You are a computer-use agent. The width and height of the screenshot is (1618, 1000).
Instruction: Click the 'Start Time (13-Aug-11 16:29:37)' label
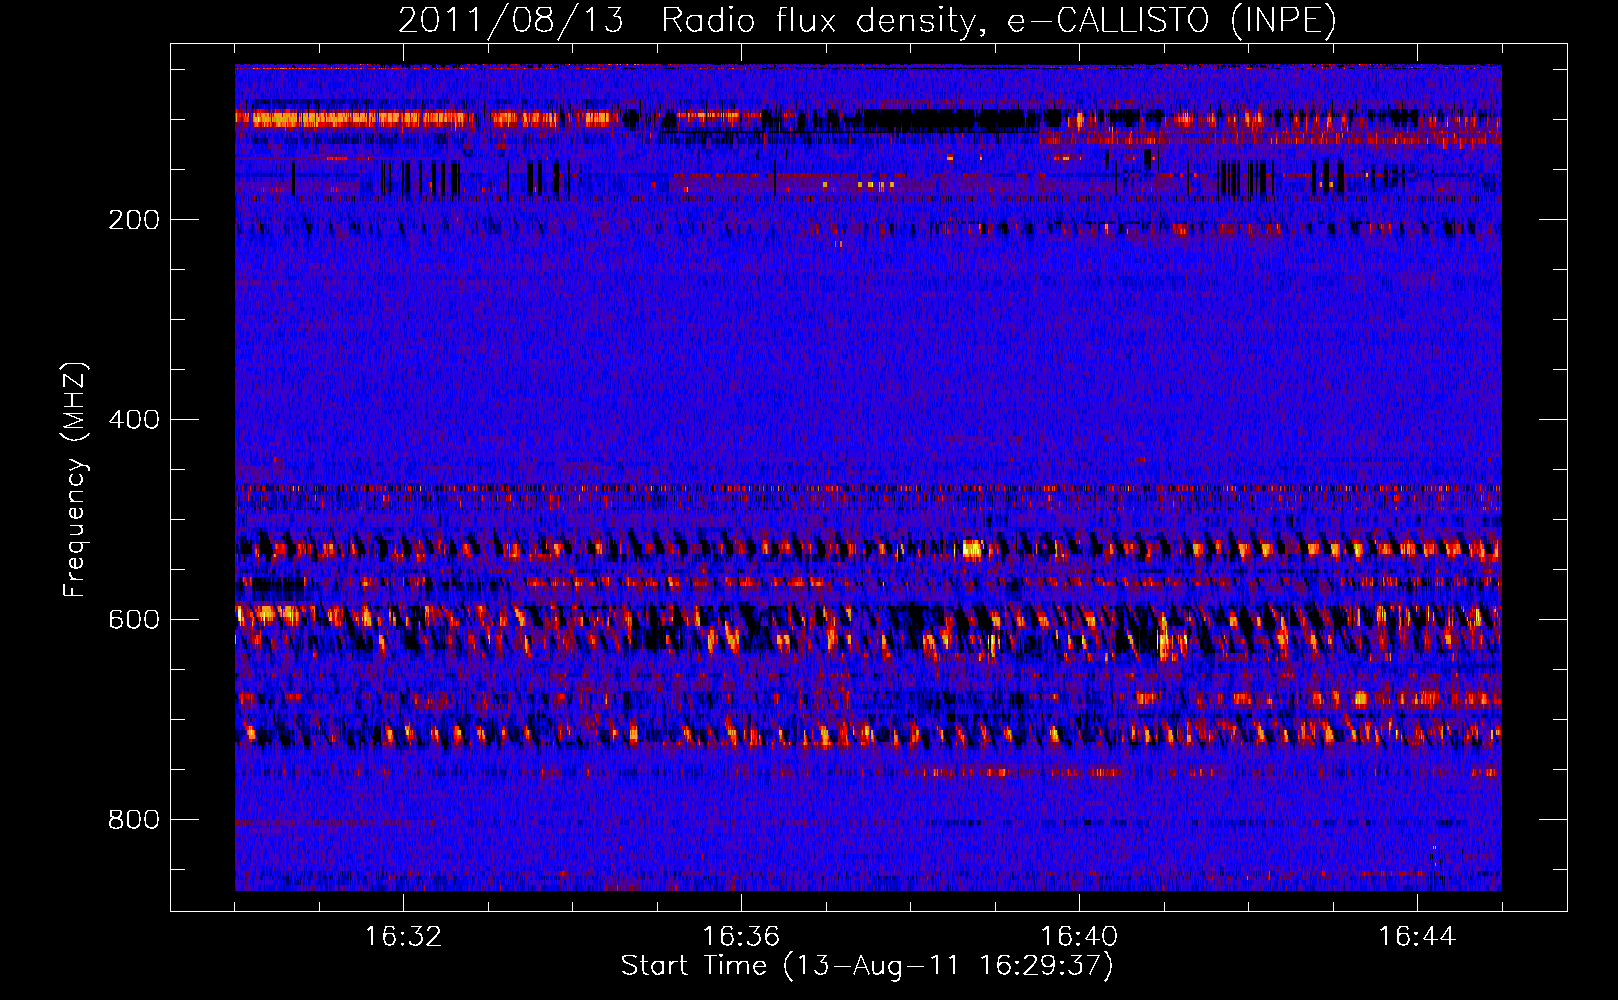pos(867,966)
